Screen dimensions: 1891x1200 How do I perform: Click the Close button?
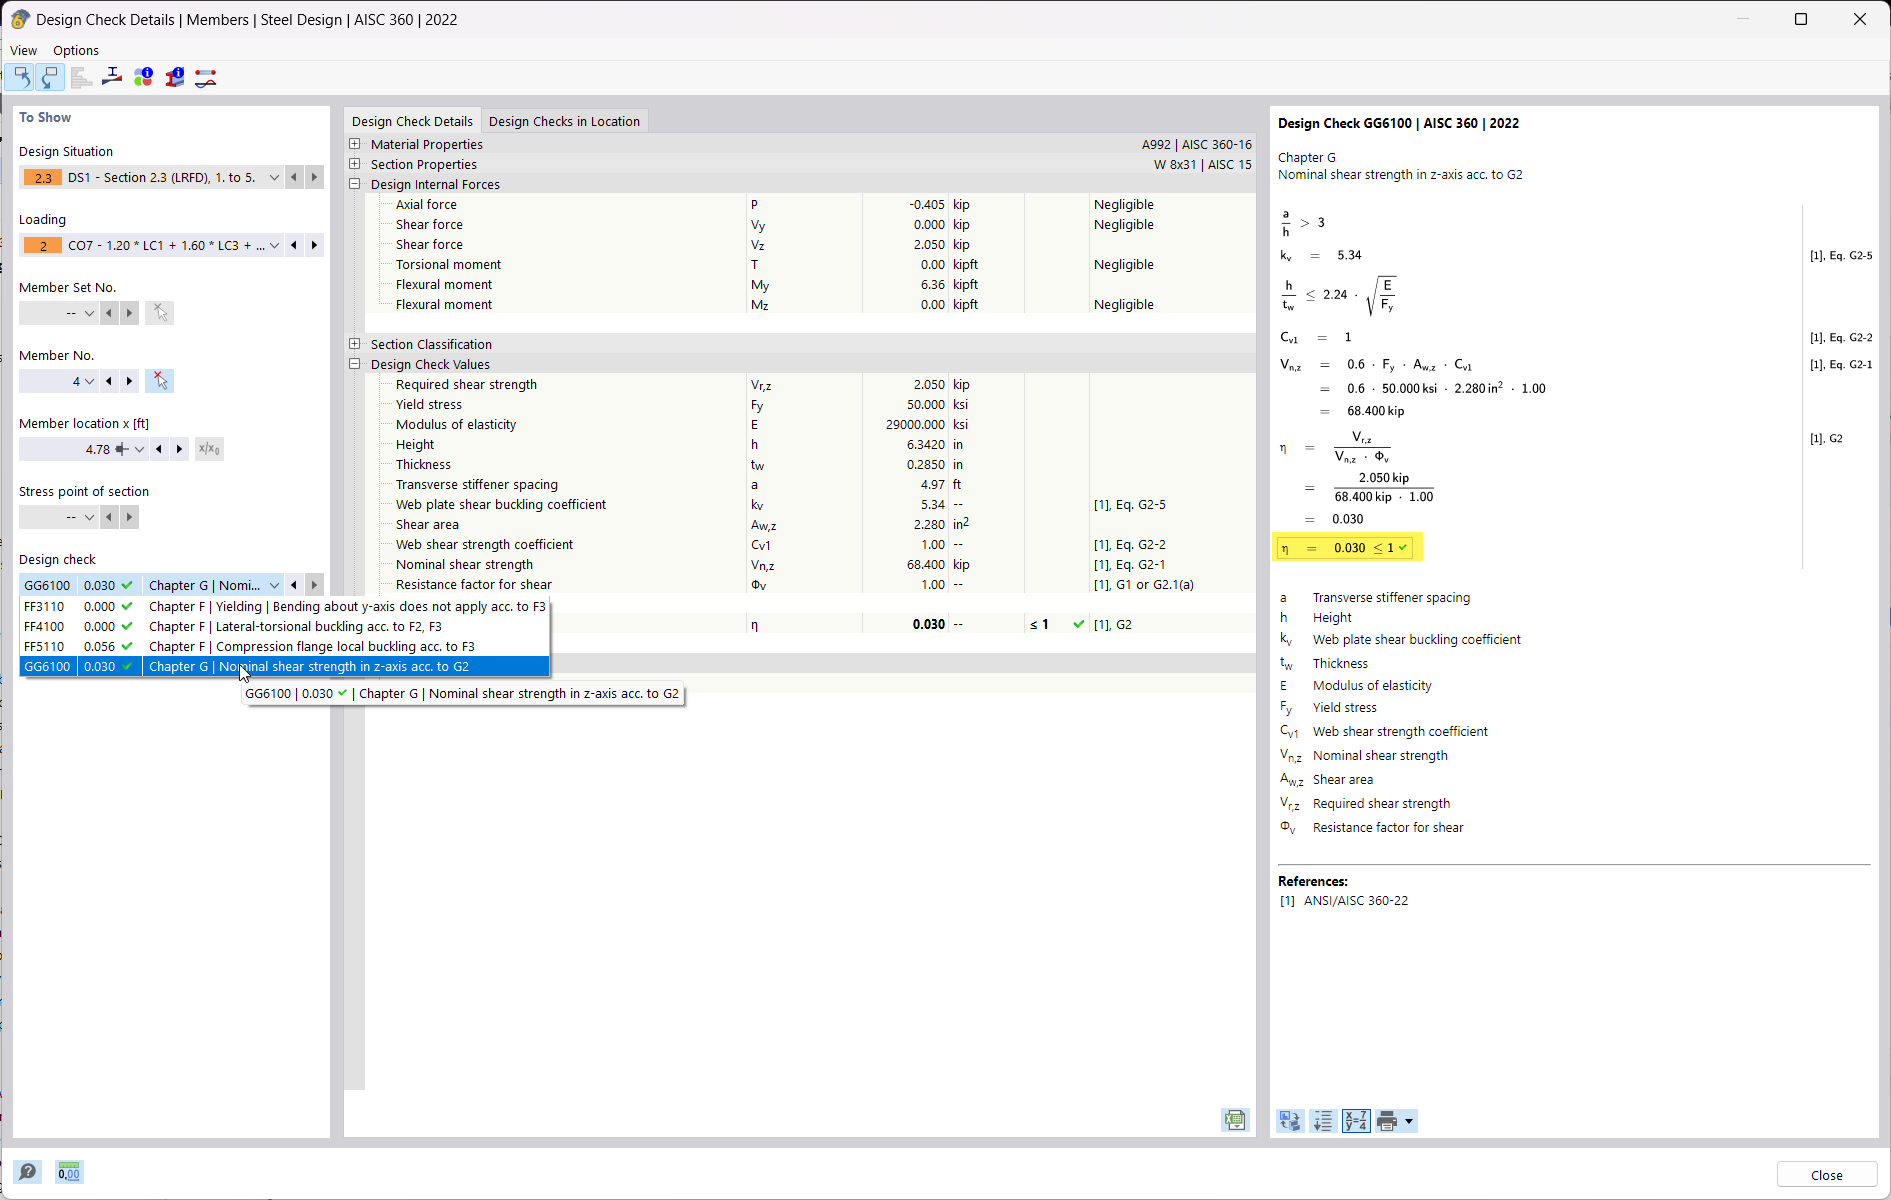[1826, 1175]
